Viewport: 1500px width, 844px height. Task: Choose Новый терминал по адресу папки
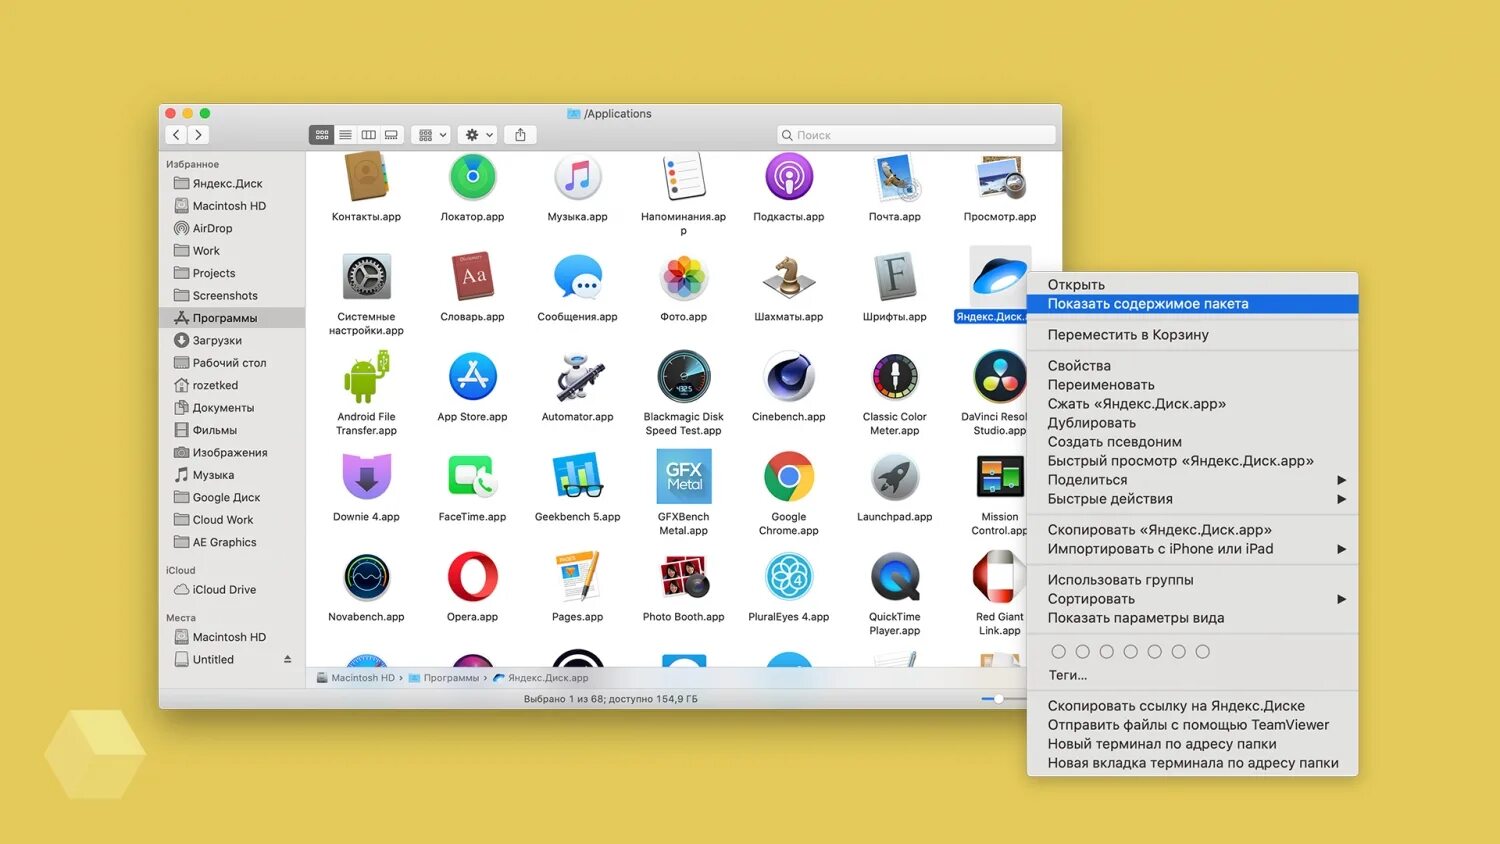pyautogui.click(x=1192, y=744)
